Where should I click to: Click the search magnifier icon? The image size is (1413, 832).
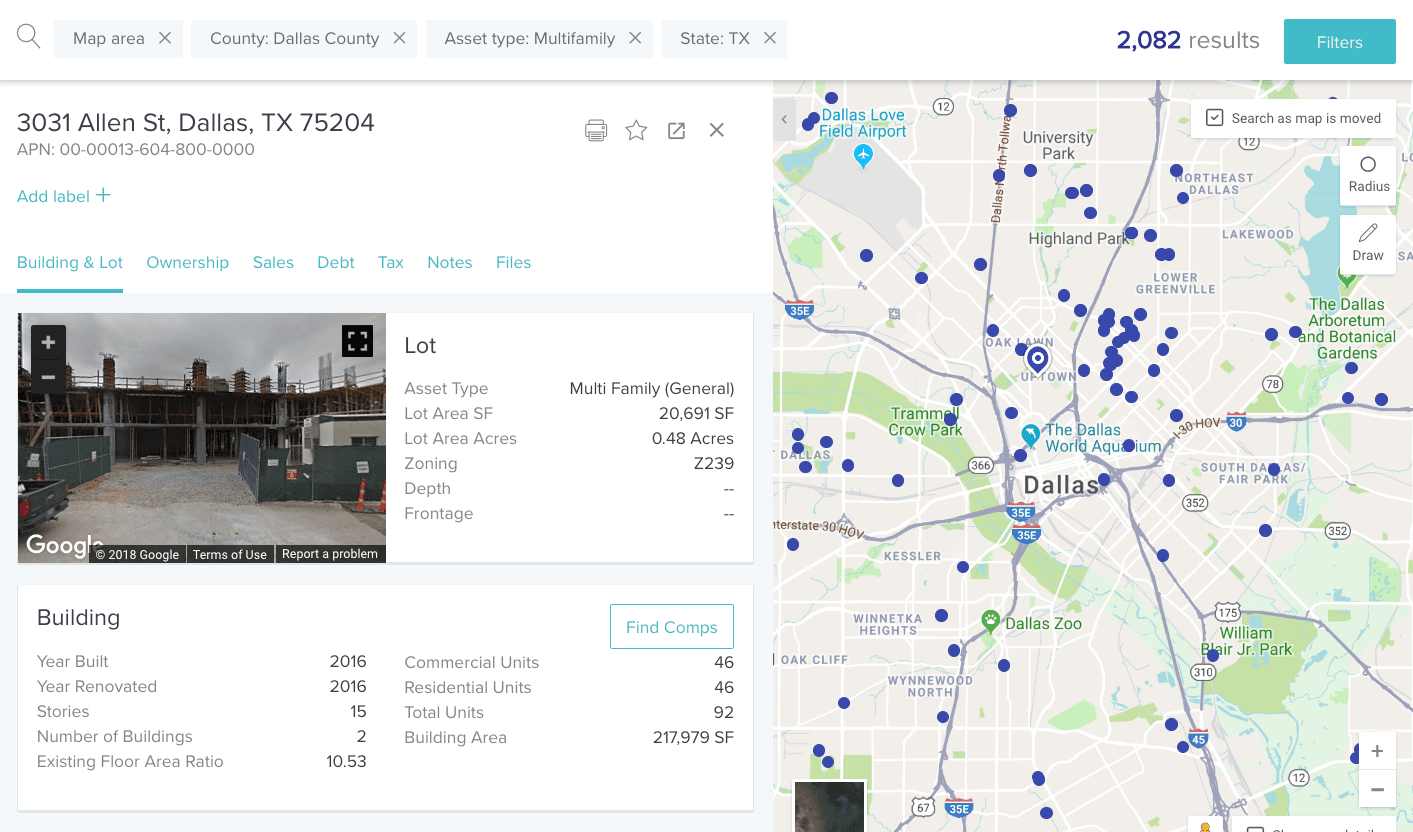(29, 38)
